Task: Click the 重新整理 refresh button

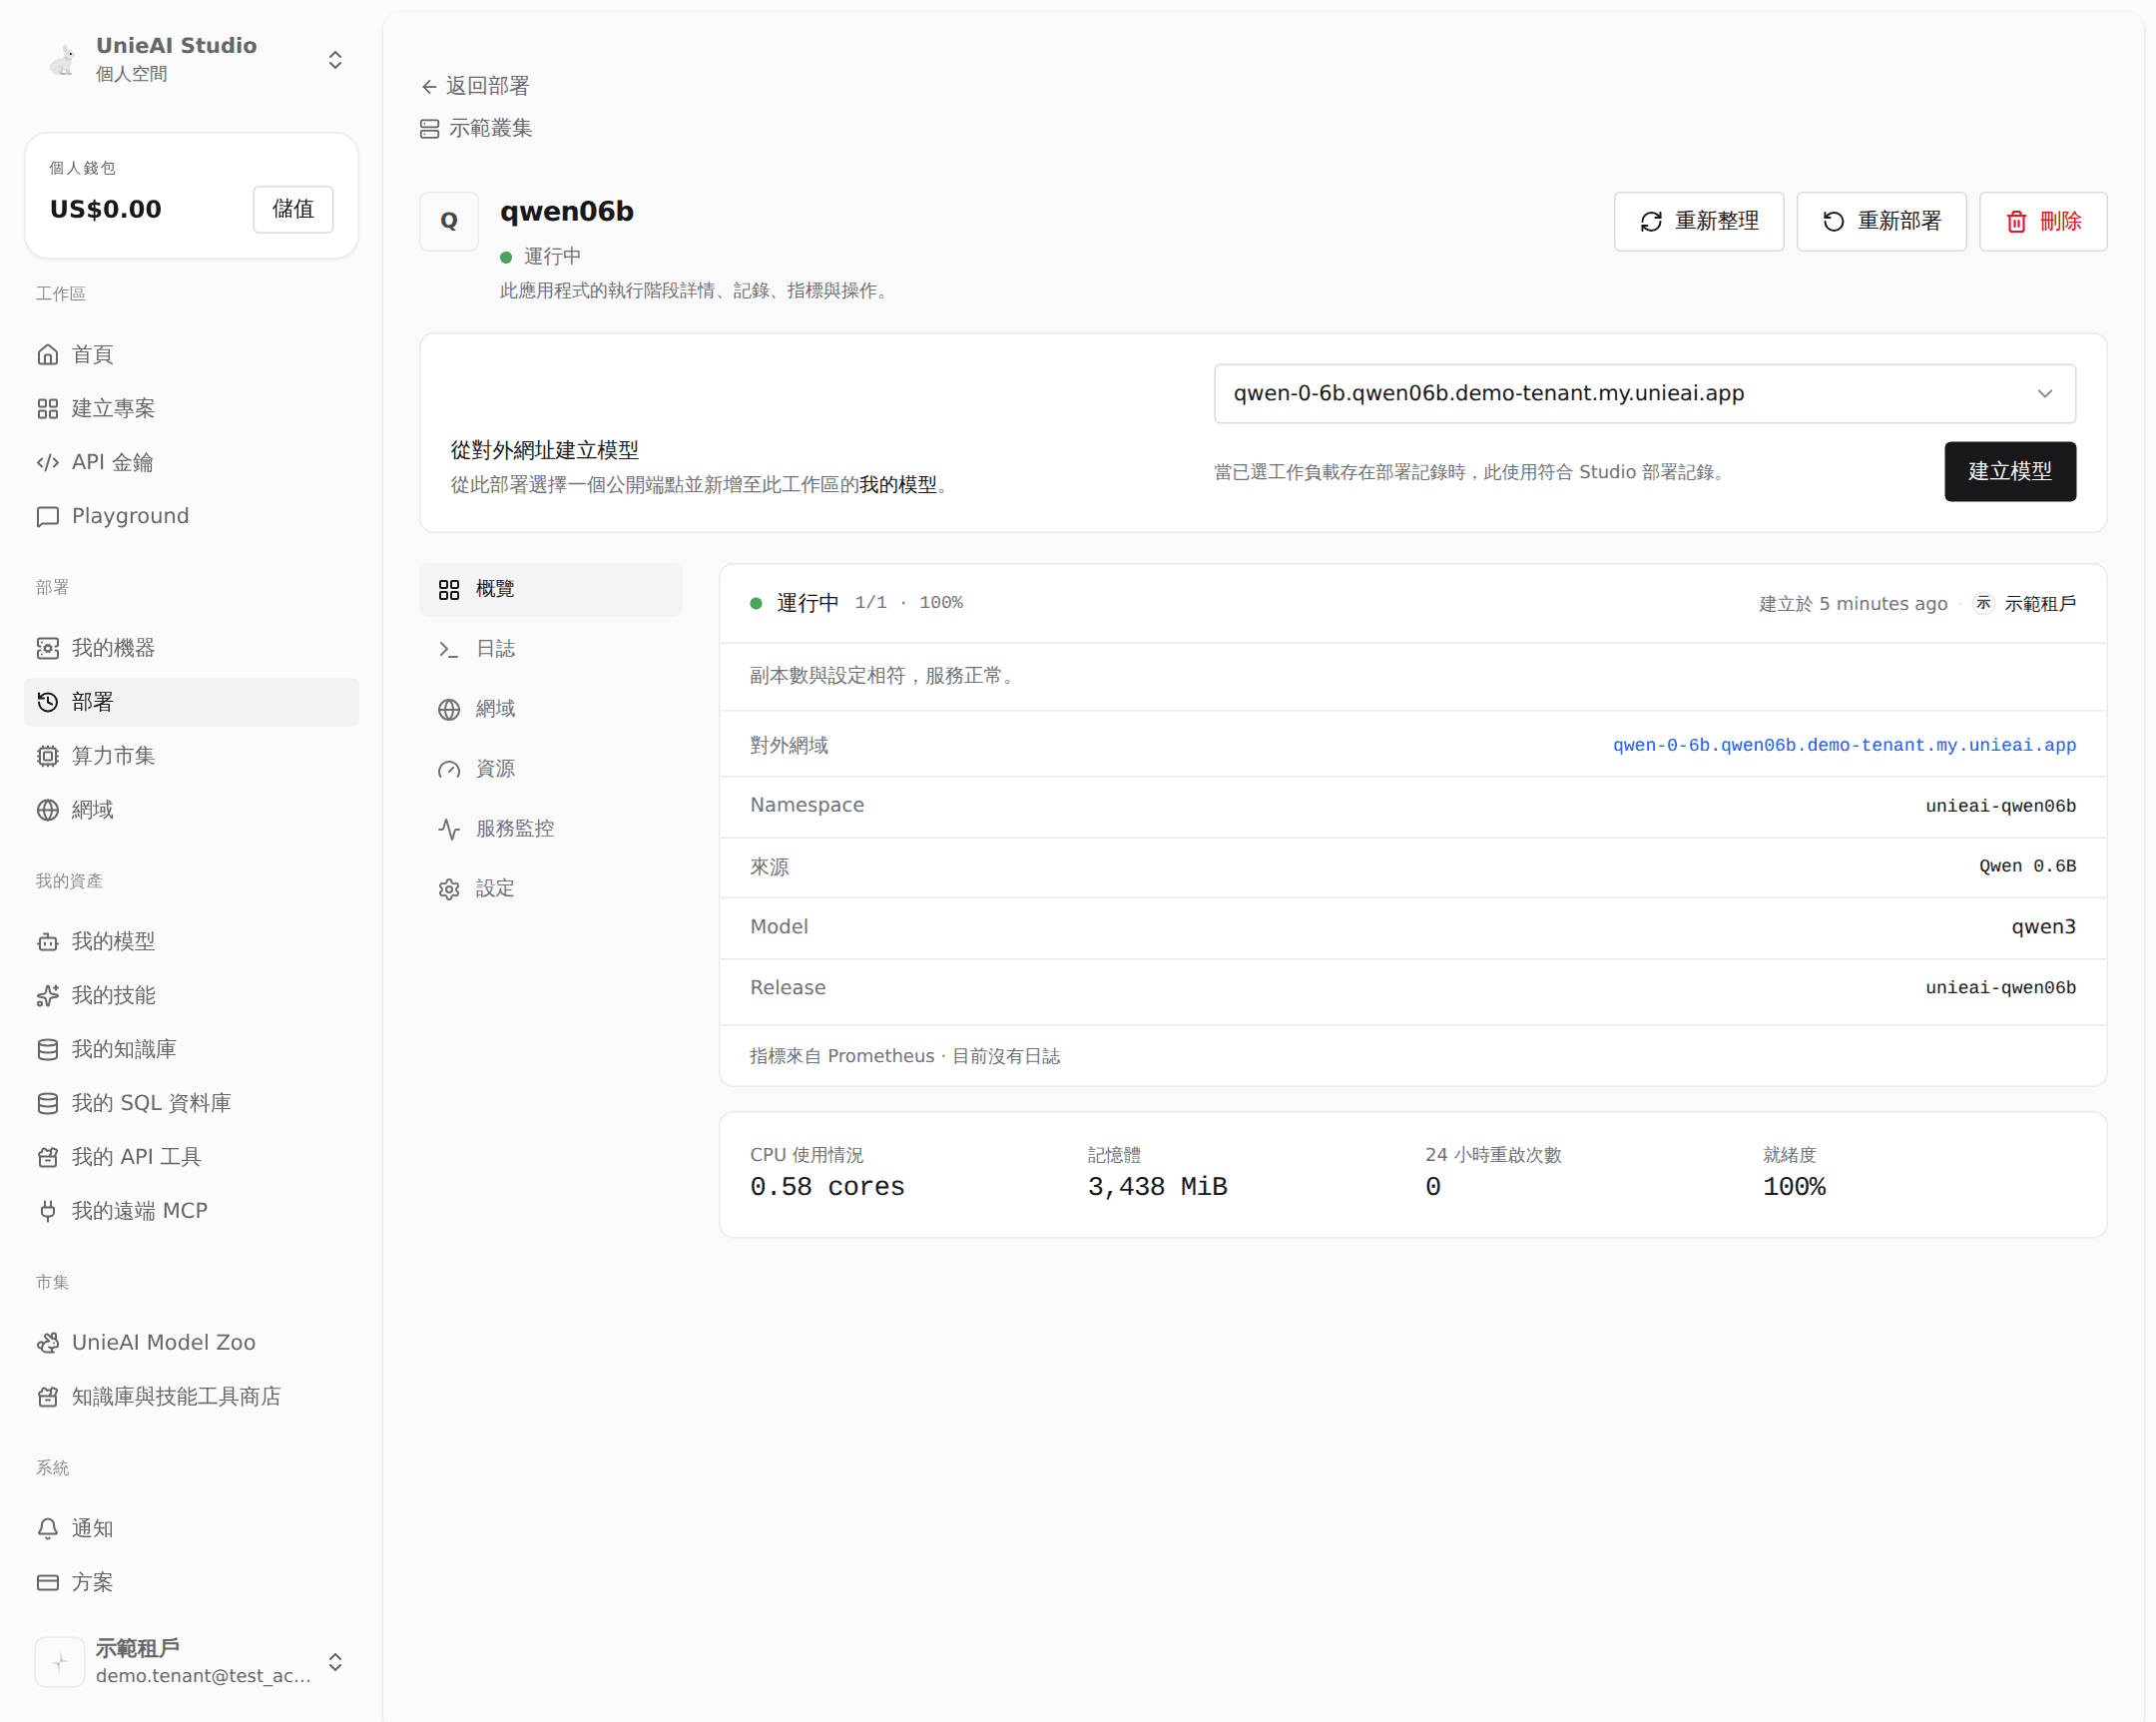Action: pyautogui.click(x=1698, y=221)
